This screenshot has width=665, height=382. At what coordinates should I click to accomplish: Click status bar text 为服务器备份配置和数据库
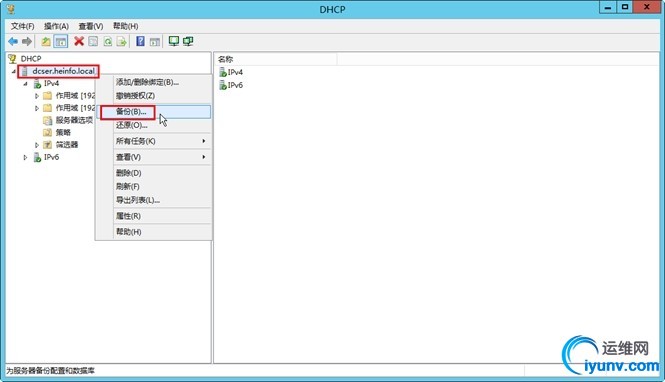(x=50, y=371)
